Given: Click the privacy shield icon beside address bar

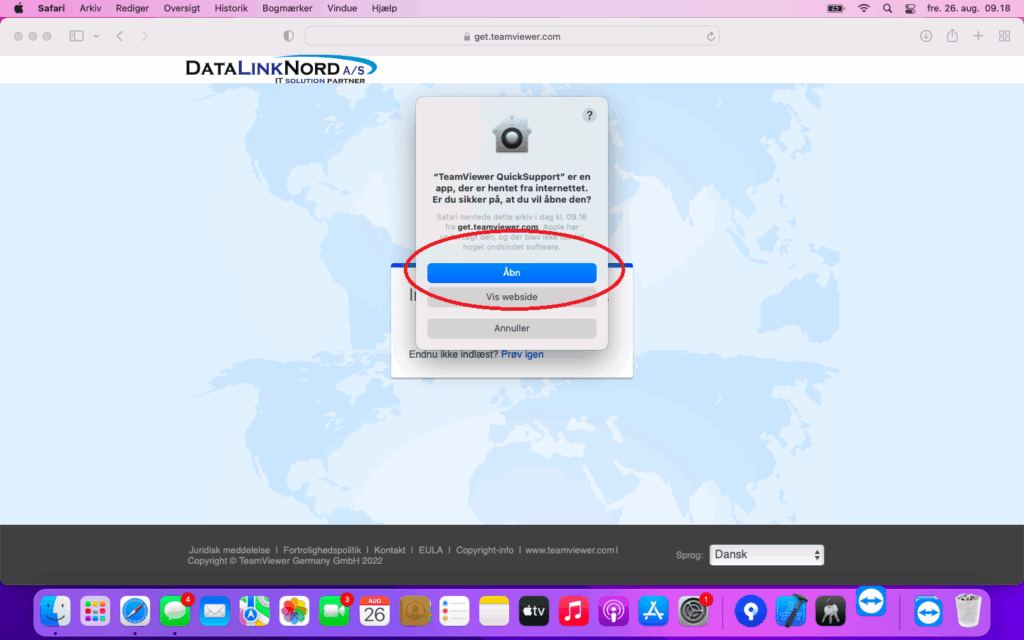Looking at the screenshot, I should pyautogui.click(x=289, y=36).
